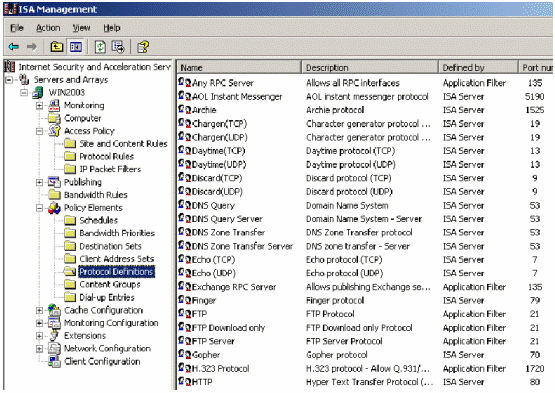The height and width of the screenshot is (393, 555).
Task: Toggle the Show/Hide console tree icon
Action: point(76,46)
